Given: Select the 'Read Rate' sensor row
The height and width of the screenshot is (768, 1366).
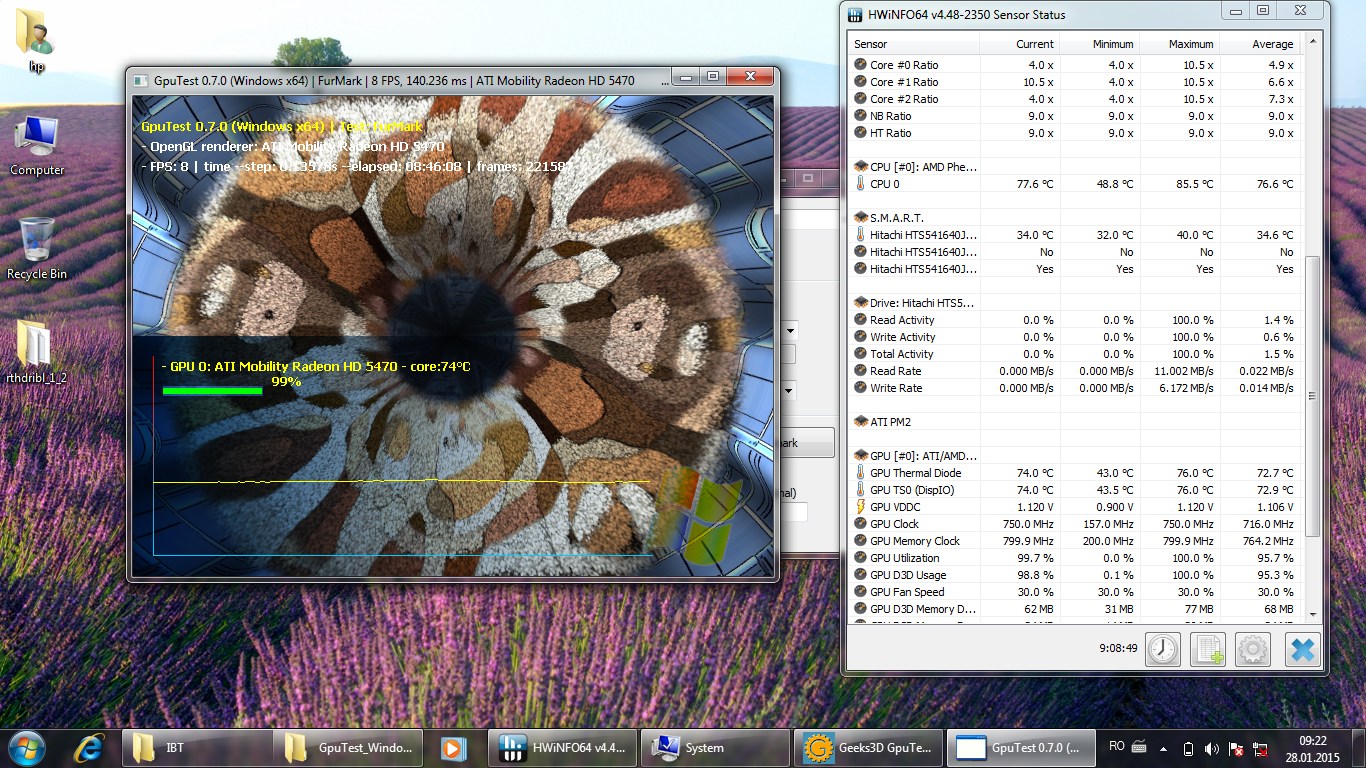Looking at the screenshot, I should coord(1074,371).
